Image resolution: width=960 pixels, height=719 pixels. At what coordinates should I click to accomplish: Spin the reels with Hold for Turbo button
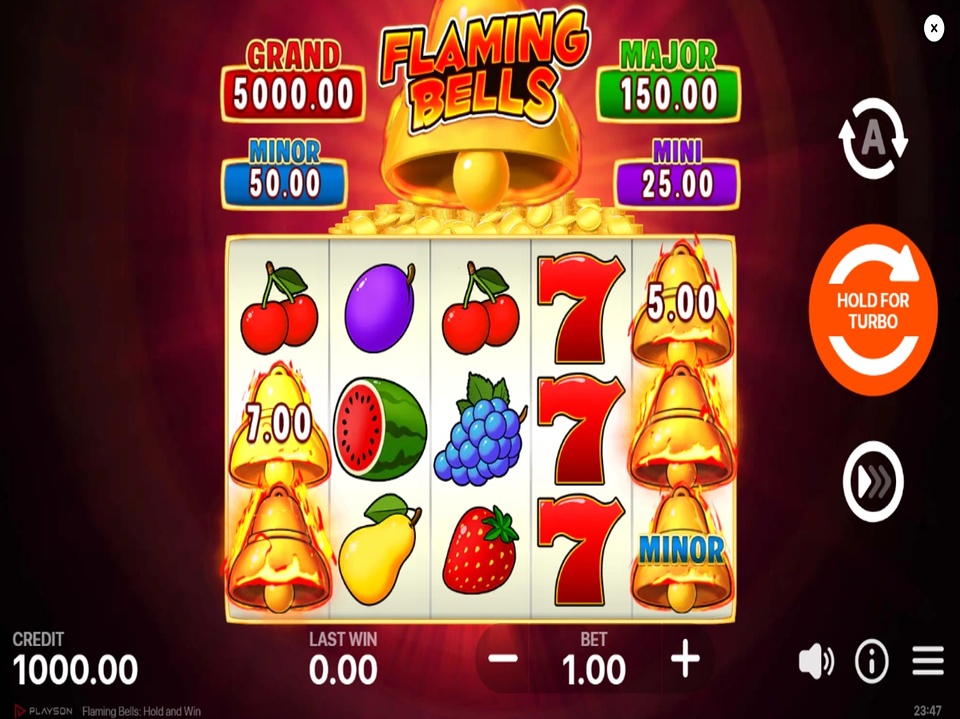point(873,310)
